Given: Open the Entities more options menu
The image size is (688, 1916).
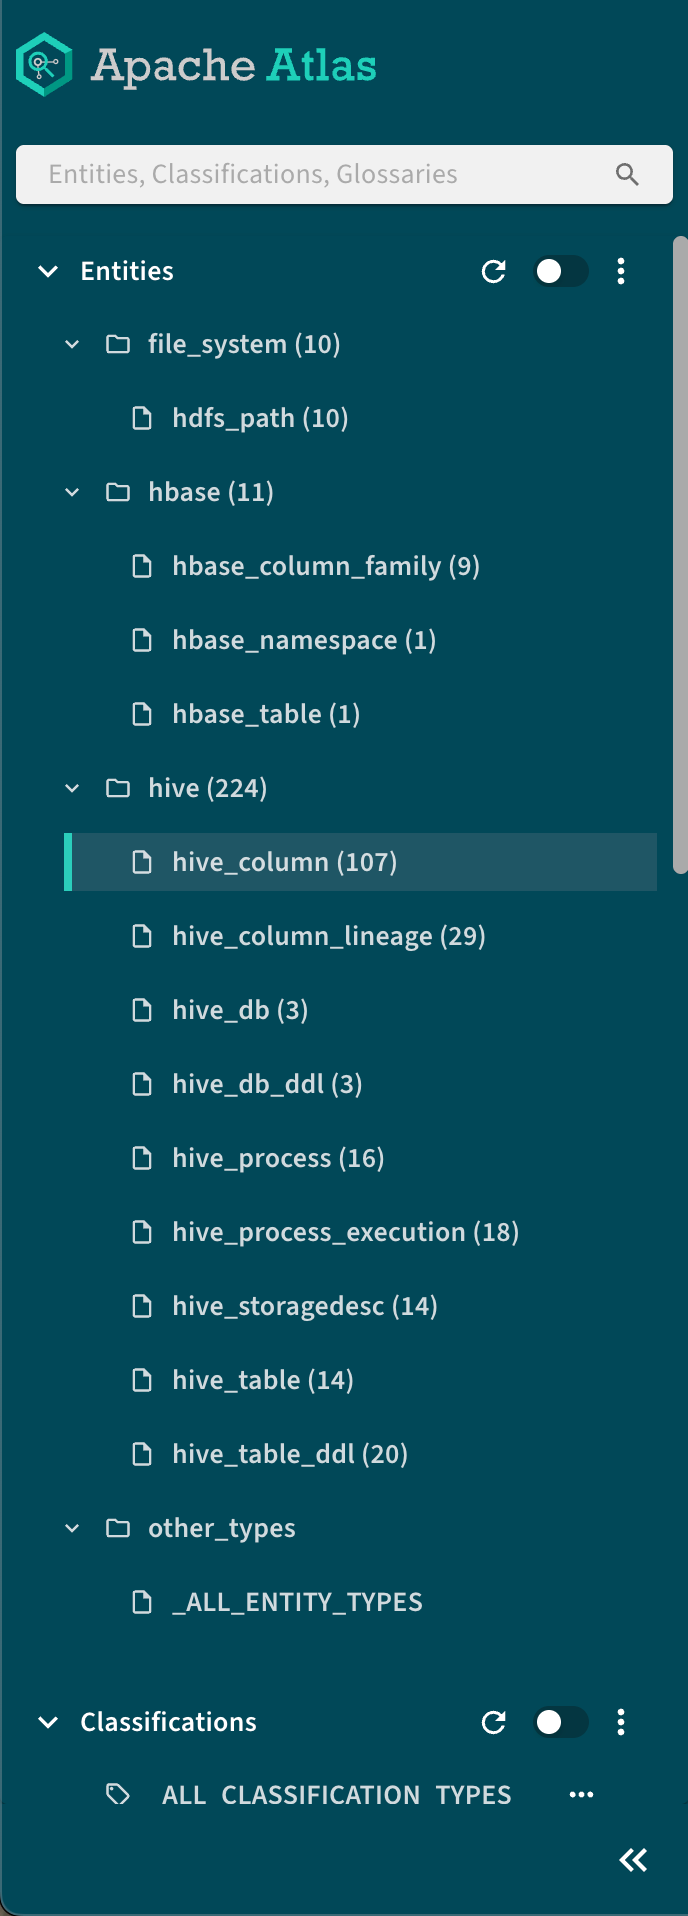Looking at the screenshot, I should click(621, 271).
